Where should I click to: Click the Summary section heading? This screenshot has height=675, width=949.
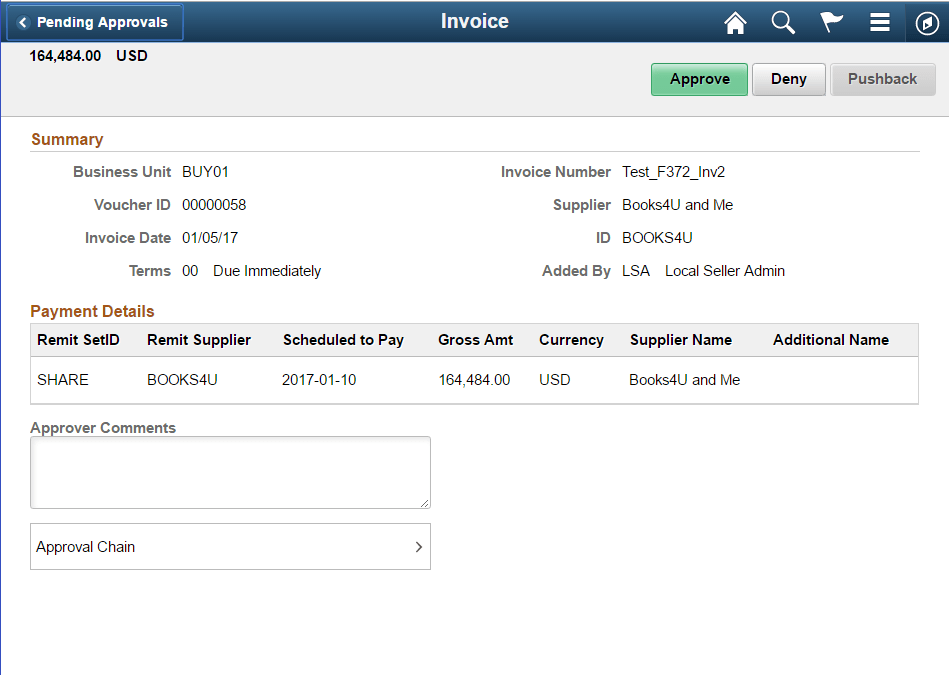(x=66, y=139)
